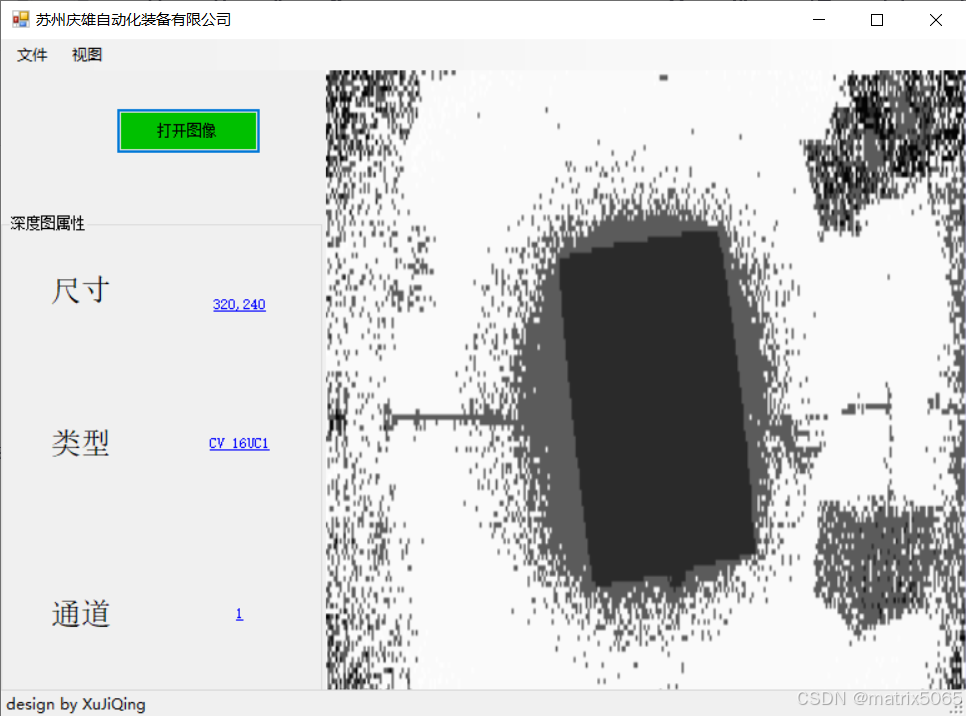Maximize the application window

[877, 20]
